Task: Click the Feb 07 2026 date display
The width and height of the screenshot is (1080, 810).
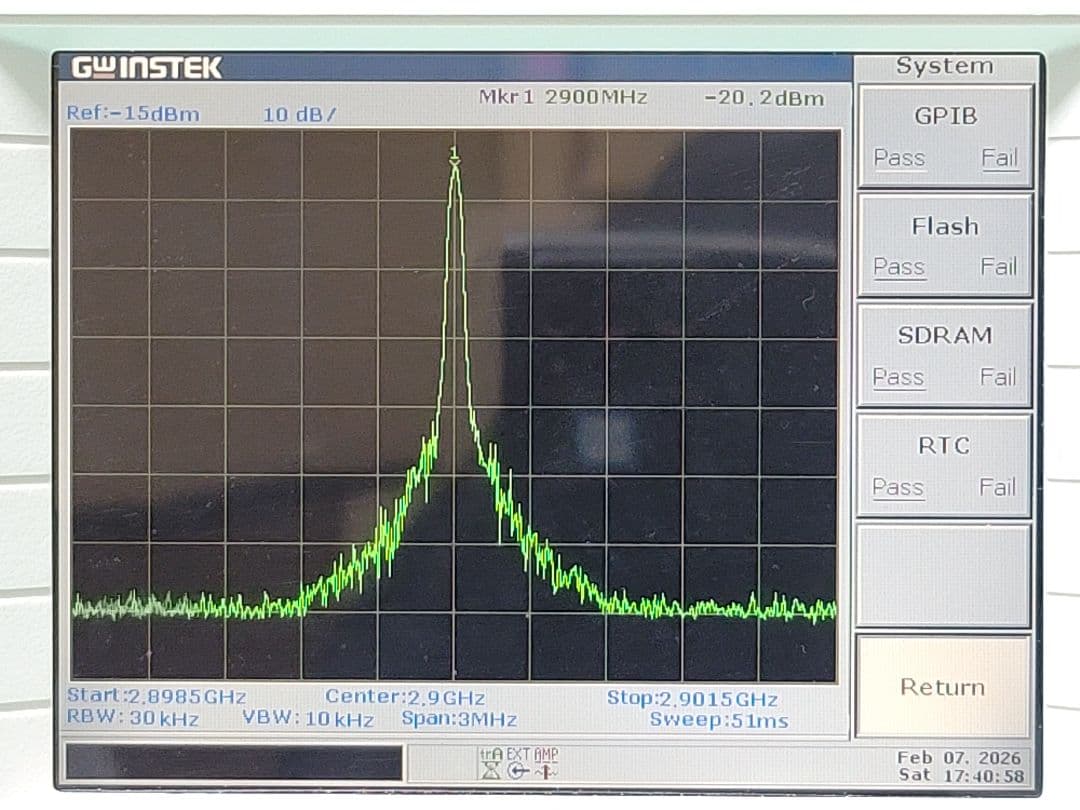Action: click(960, 758)
